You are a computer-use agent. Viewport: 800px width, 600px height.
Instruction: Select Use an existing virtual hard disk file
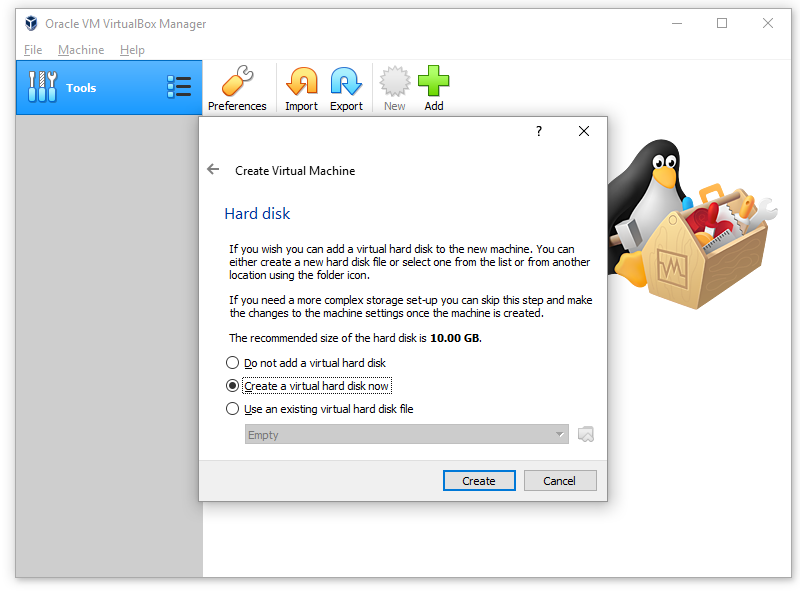tap(233, 409)
